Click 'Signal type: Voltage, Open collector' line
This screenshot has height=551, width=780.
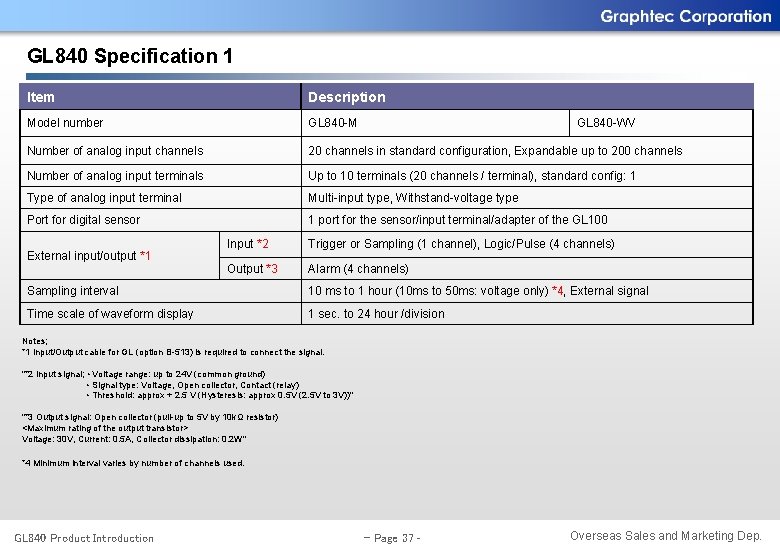pyautogui.click(x=193, y=385)
